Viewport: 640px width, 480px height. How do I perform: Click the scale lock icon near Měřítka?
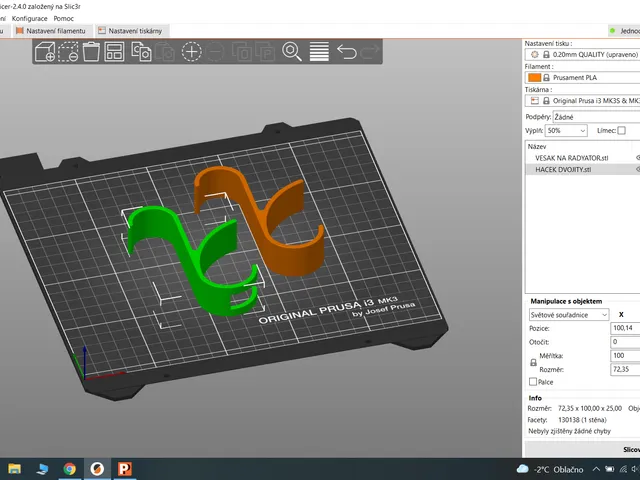pos(533,362)
